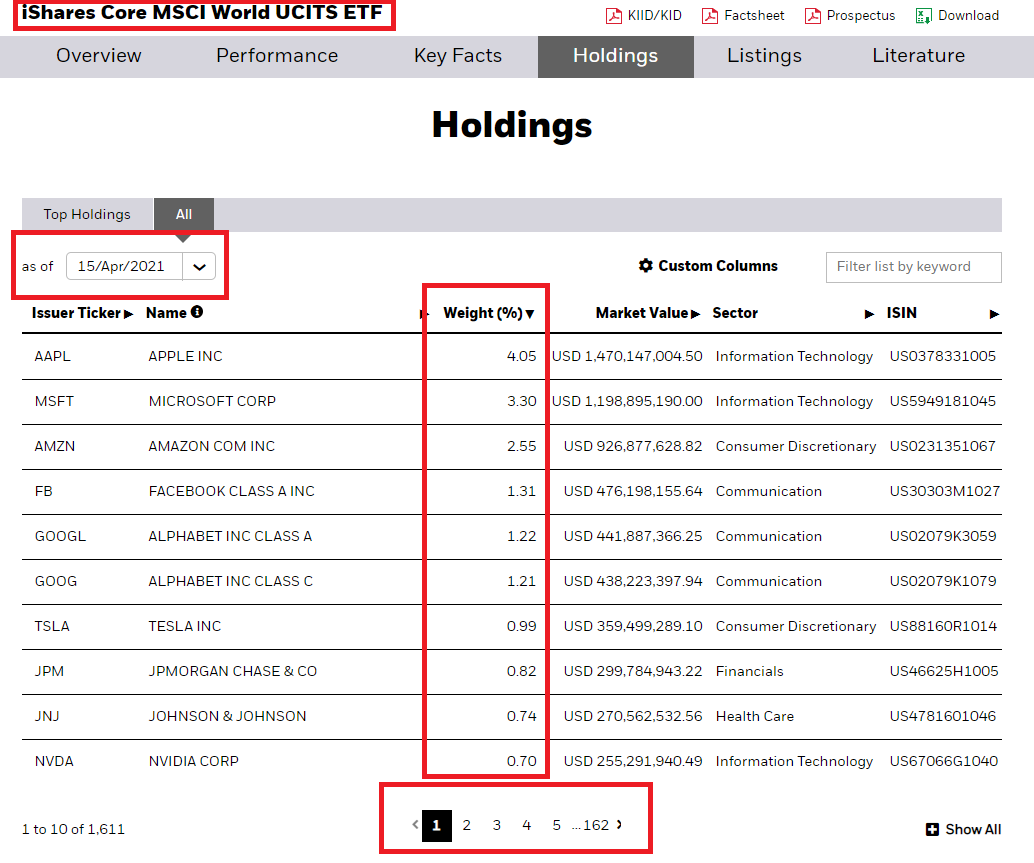Go to holdings page 4
Viewport: 1034px width, 863px height.
tap(526, 825)
